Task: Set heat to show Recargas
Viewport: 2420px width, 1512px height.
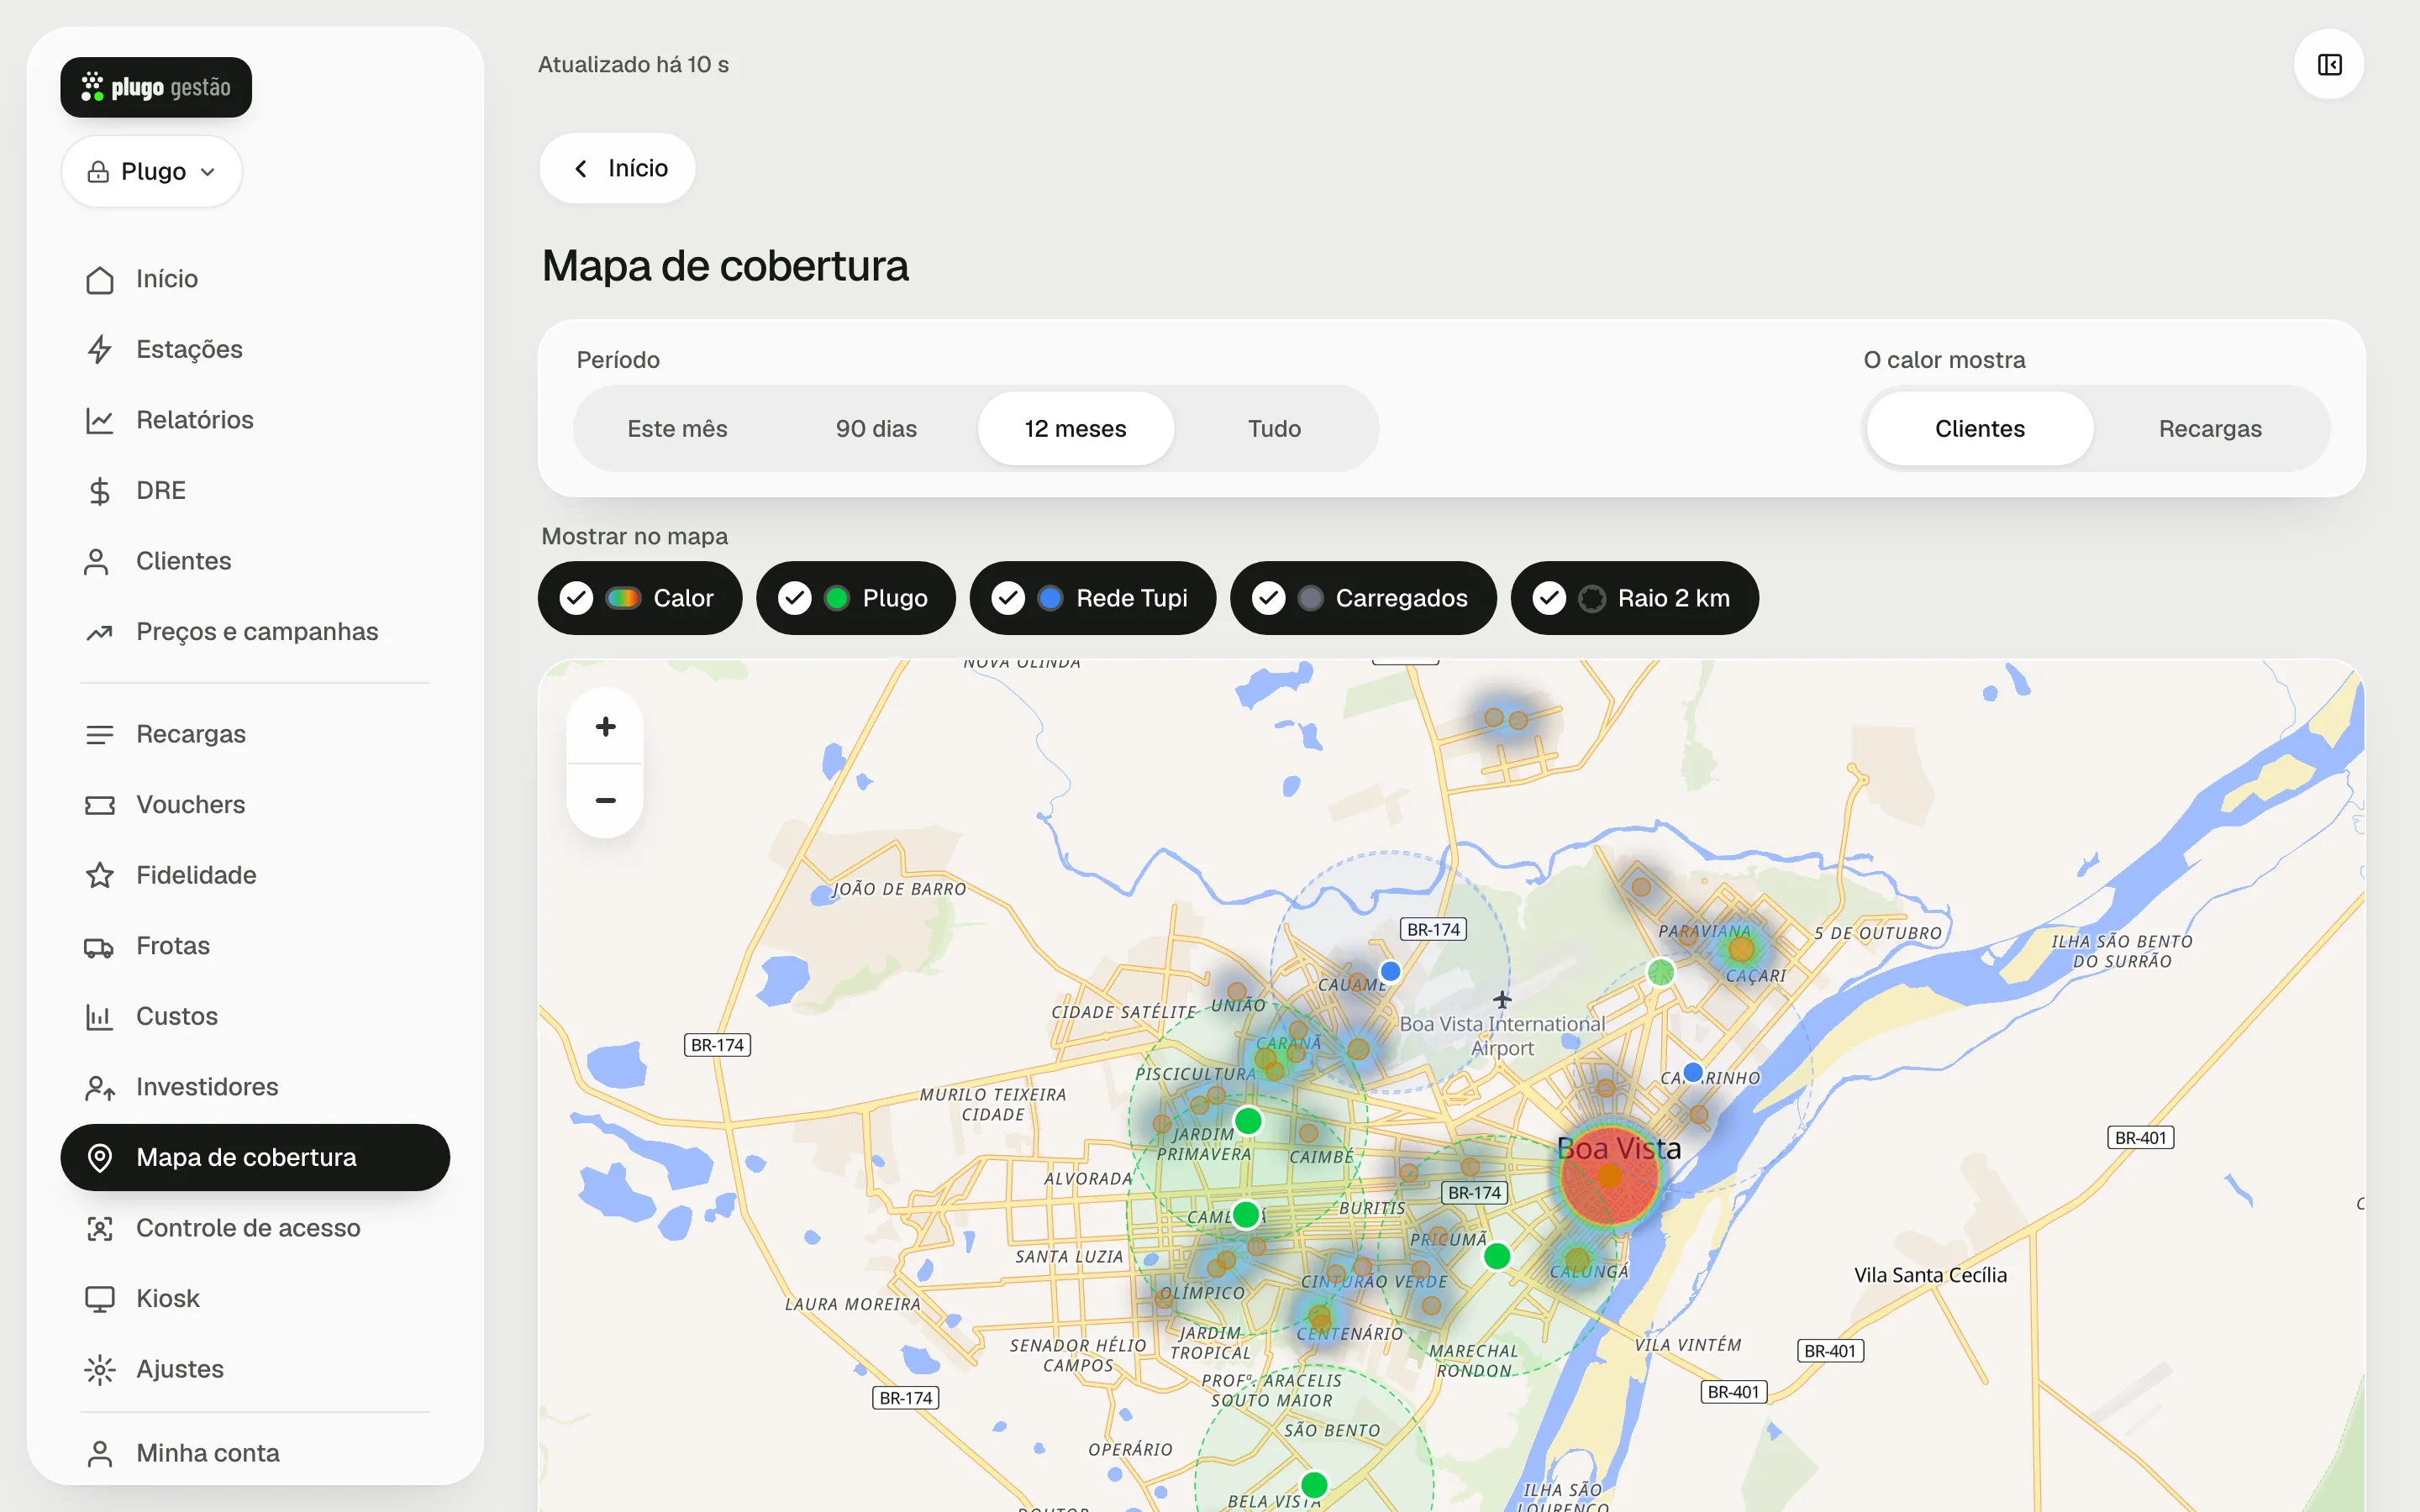Action: point(2210,429)
